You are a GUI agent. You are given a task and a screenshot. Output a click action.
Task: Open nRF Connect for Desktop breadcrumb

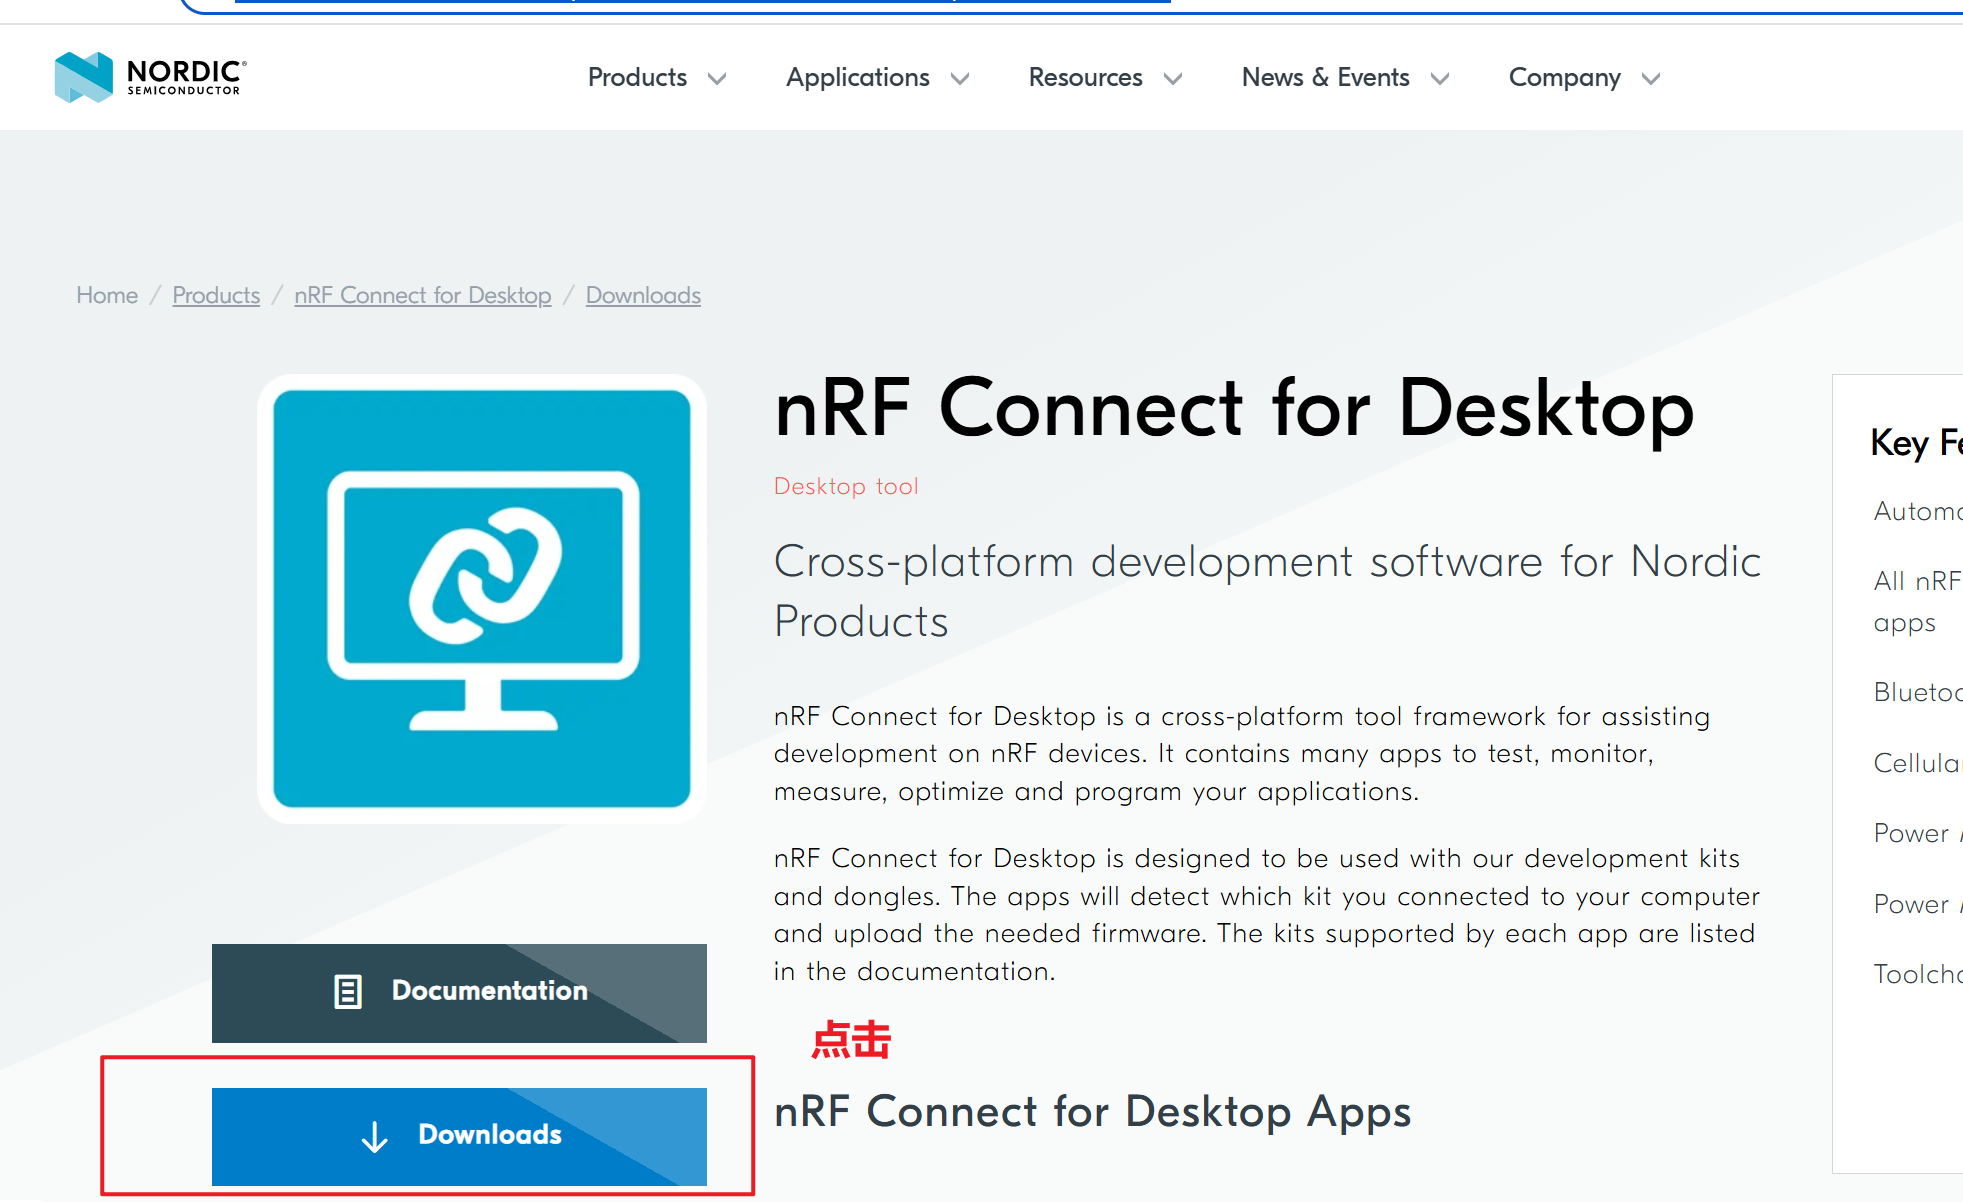(422, 295)
